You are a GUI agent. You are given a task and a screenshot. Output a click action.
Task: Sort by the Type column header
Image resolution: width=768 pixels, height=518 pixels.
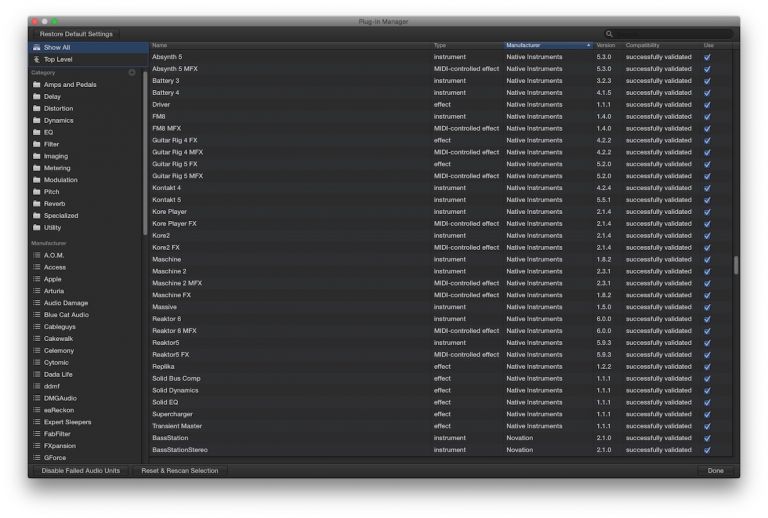click(467, 45)
